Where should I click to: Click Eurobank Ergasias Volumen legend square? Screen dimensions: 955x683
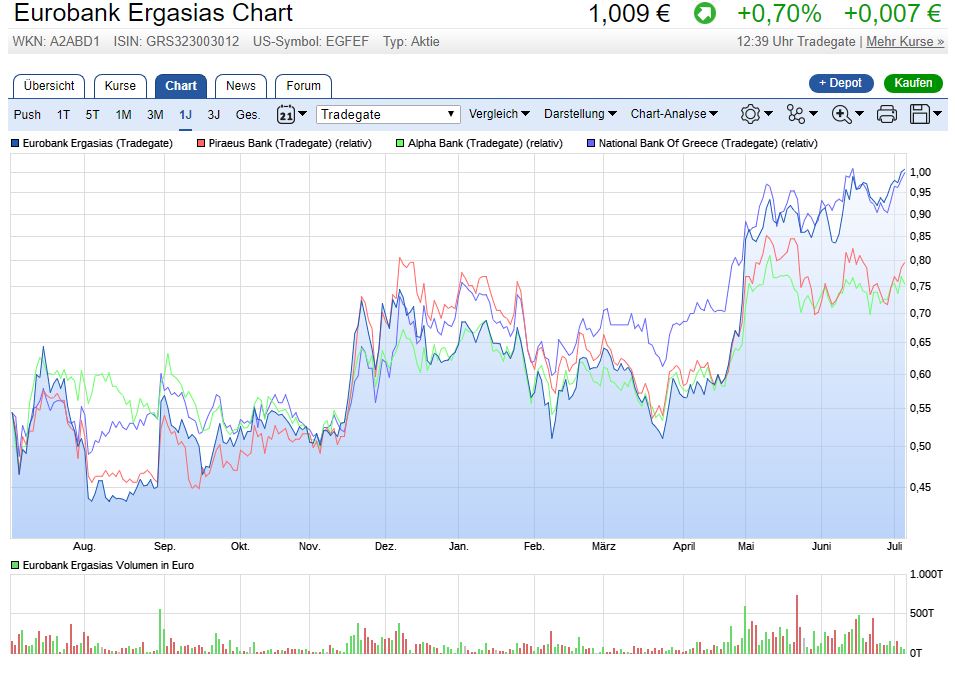(x=15, y=565)
